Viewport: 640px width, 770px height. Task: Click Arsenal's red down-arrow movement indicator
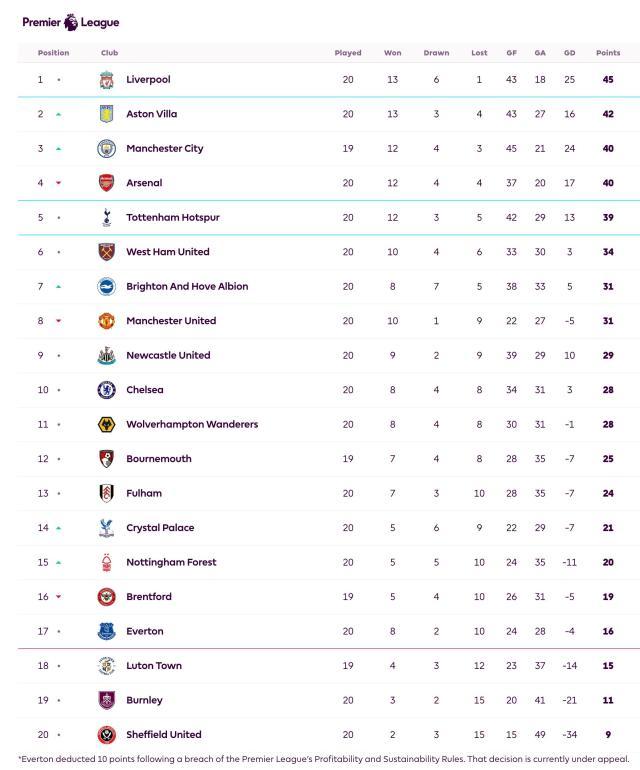pyautogui.click(x=58, y=184)
